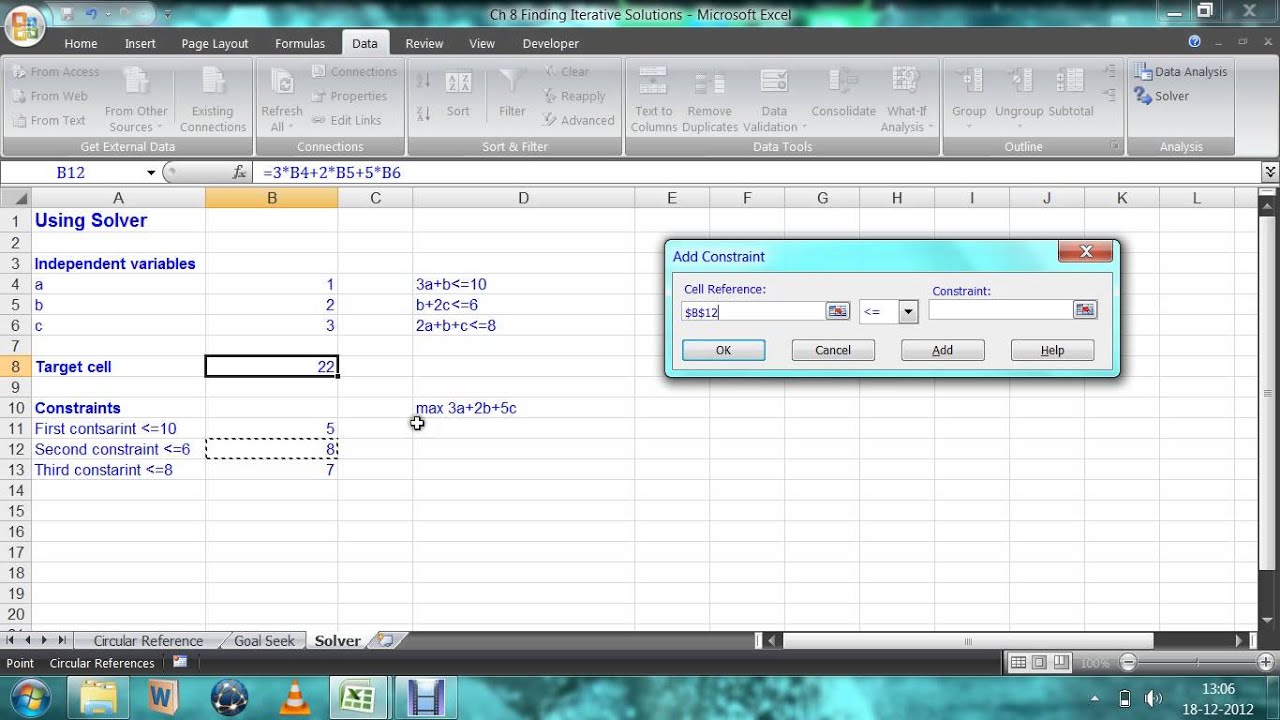Open Excel Help question mark icon
The image size is (1280, 720).
tap(1194, 42)
